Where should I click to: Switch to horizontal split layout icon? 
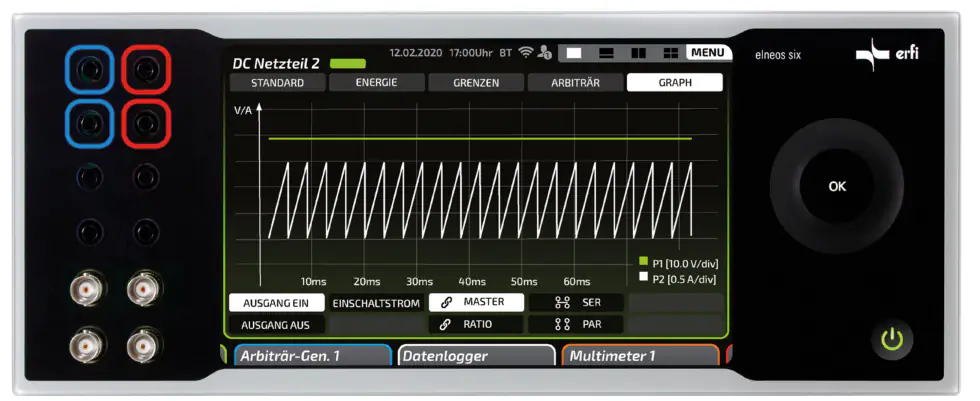(606, 52)
